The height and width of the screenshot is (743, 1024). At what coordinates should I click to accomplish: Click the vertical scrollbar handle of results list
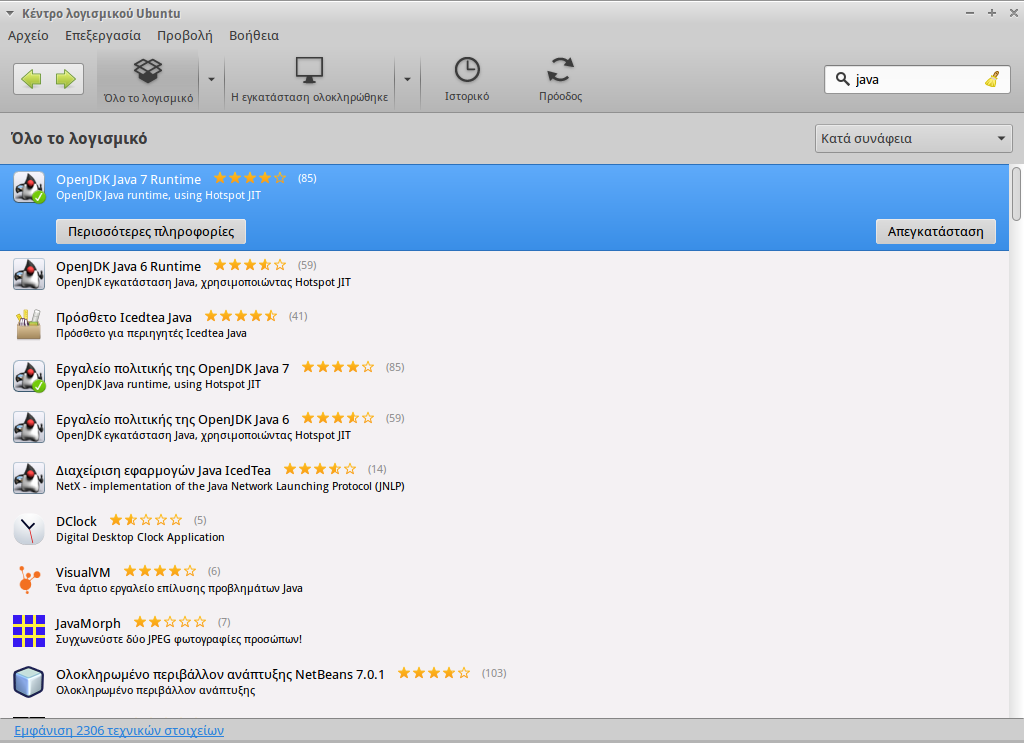[1016, 195]
